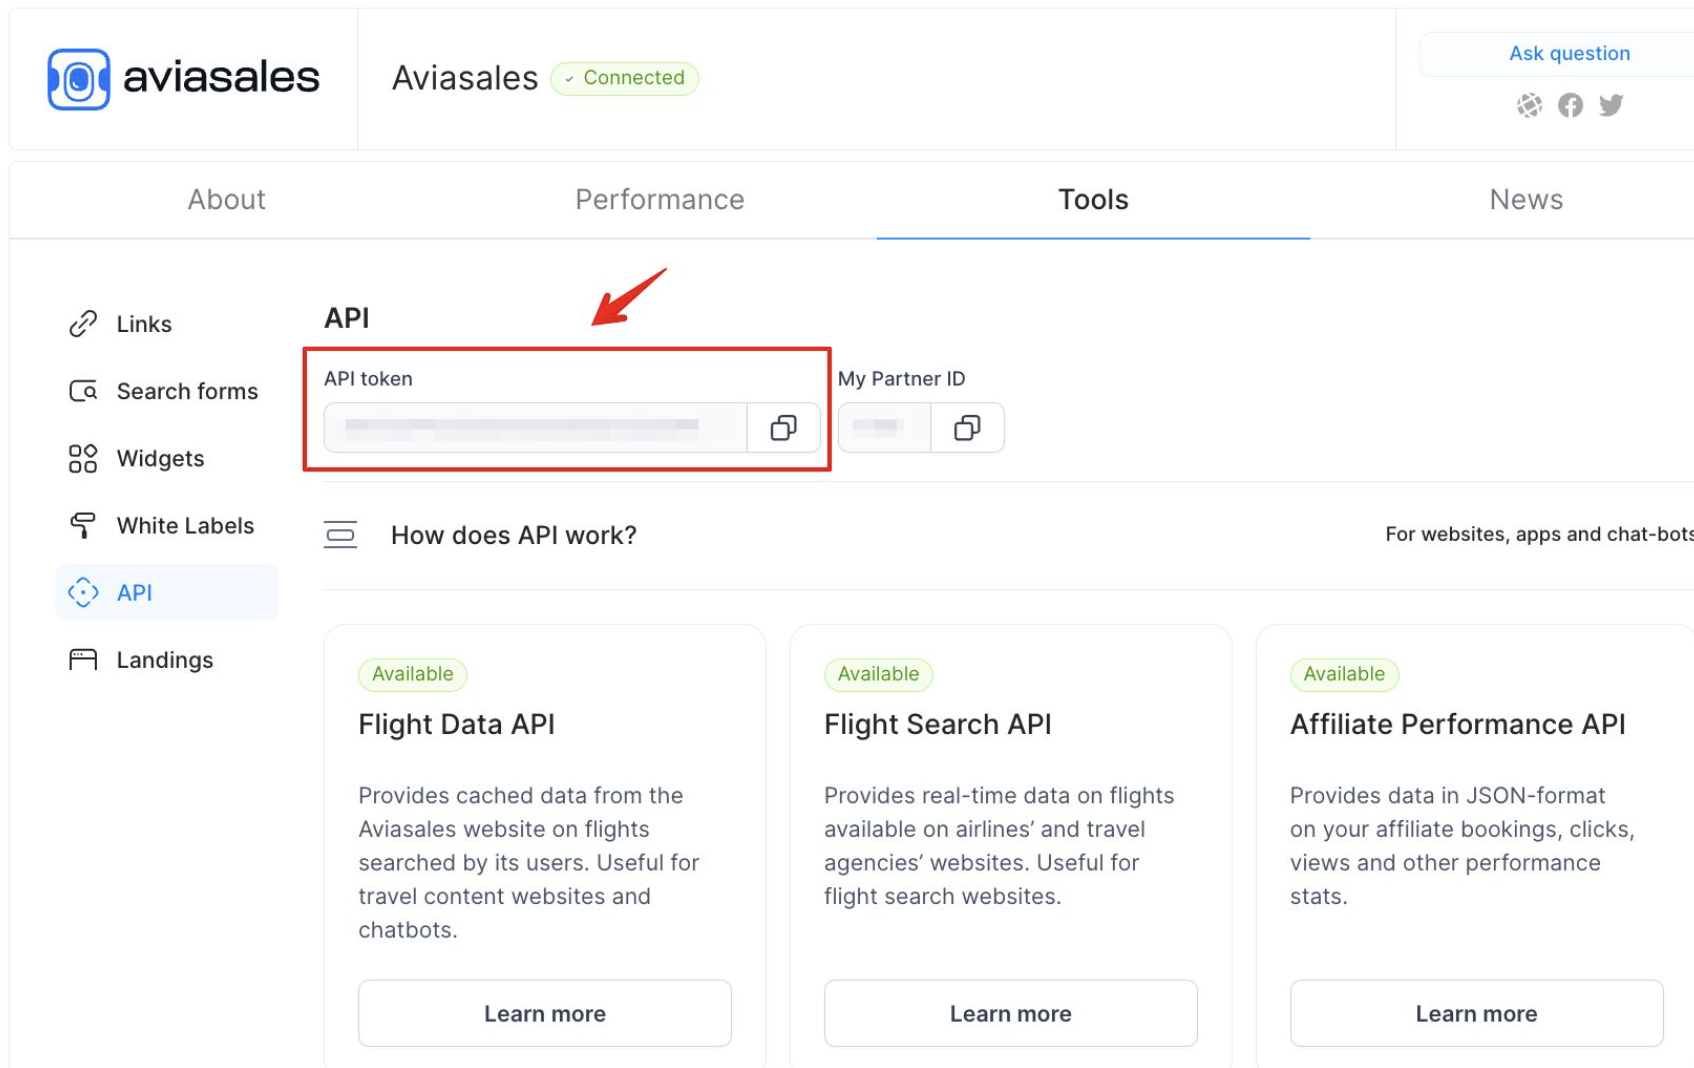Select API item in sidebar
This screenshot has height=1068, width=1694.
click(134, 593)
